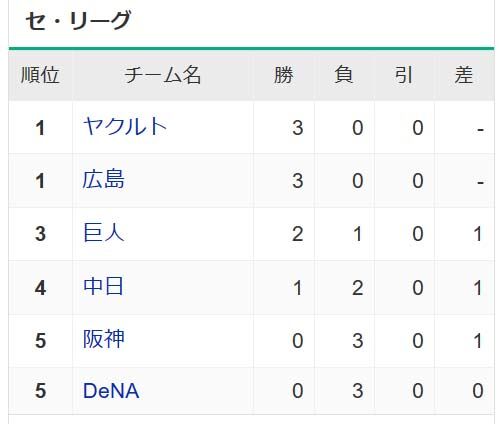Click the 差 column header
501x424 pixels.
[x=464, y=75]
